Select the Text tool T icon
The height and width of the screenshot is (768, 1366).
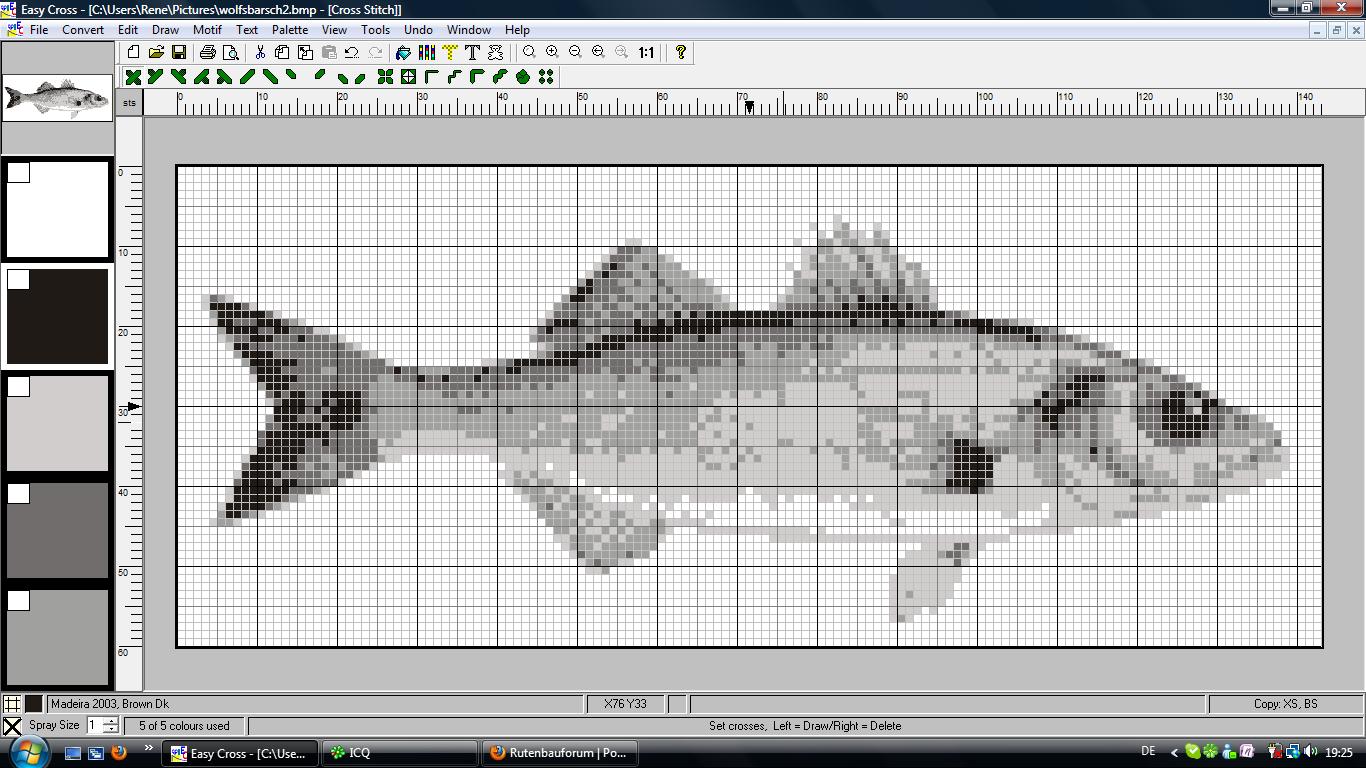472,52
